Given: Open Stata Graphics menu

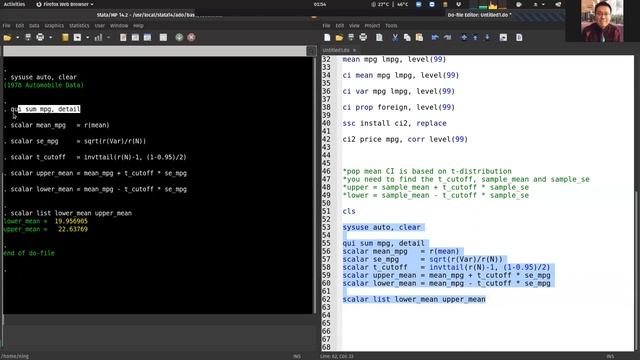Looking at the screenshot, I should 54,26.
